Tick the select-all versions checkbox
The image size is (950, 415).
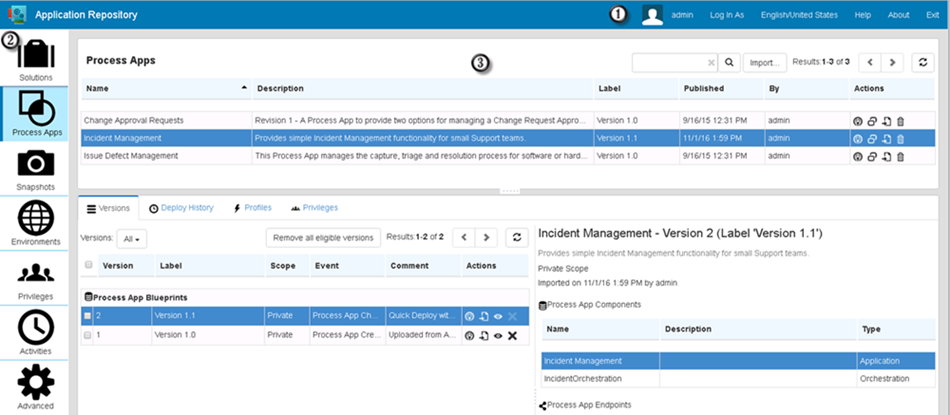coord(89,265)
